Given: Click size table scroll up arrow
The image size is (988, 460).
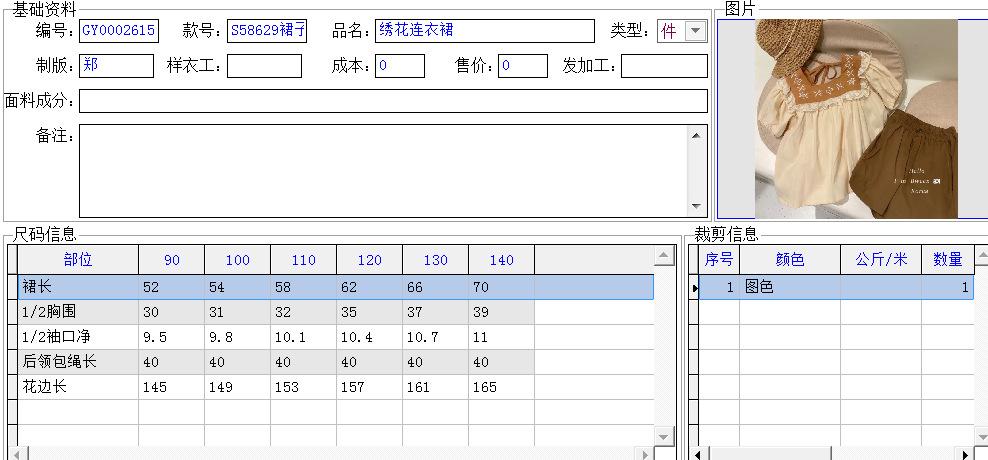Looking at the screenshot, I should (664, 257).
